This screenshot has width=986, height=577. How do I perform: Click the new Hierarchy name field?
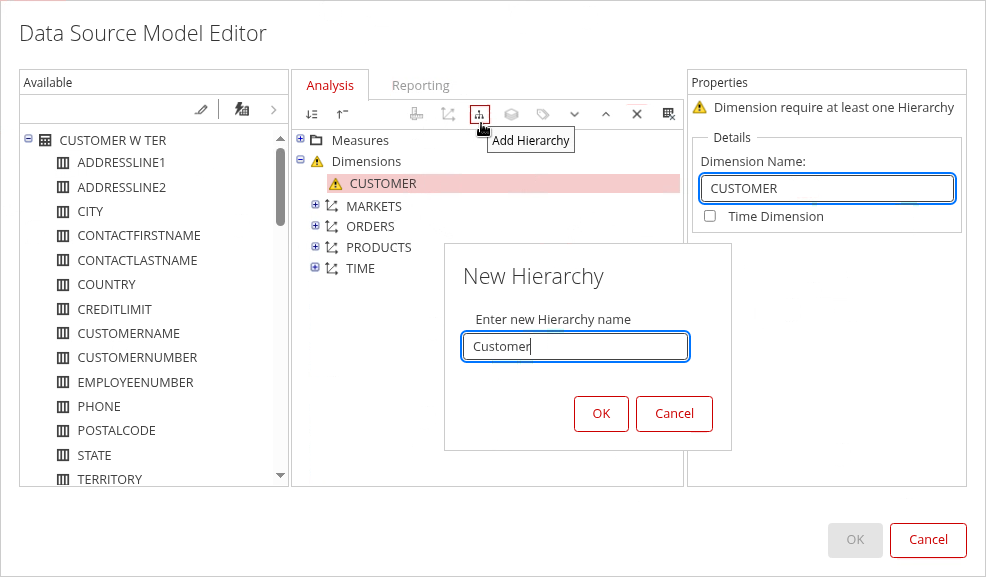tap(575, 347)
